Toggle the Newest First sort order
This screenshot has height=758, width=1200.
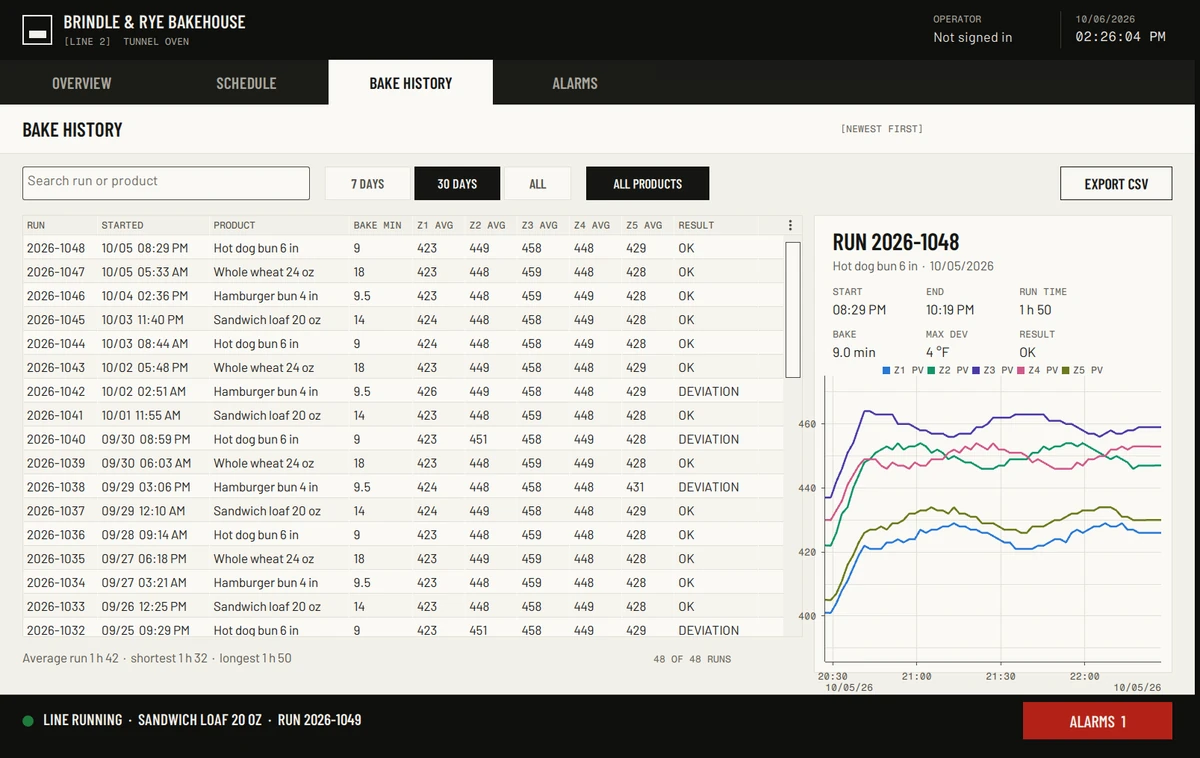pyautogui.click(x=882, y=129)
